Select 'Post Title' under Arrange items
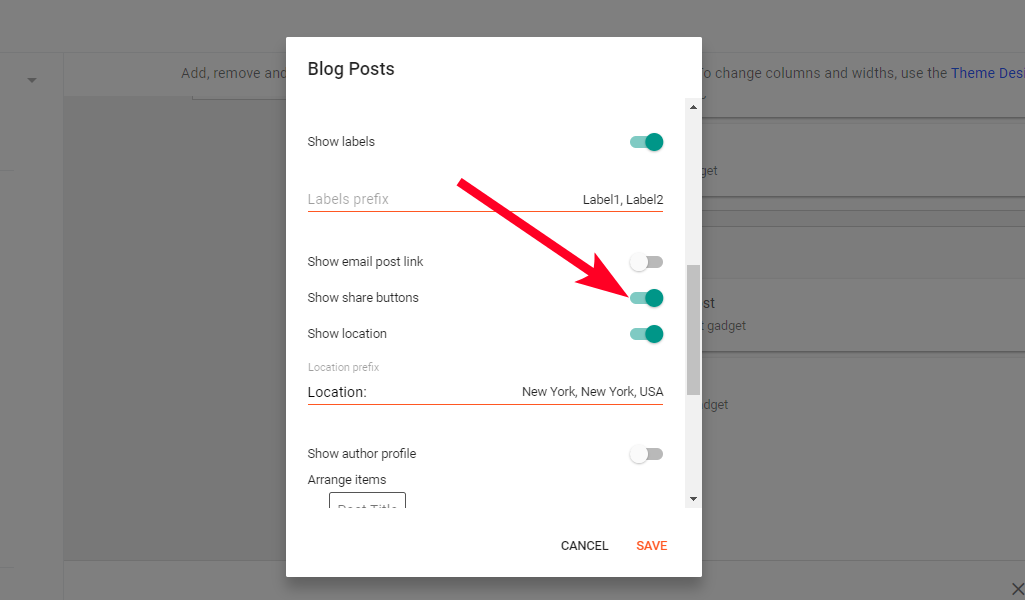1025x600 pixels. [x=367, y=505]
